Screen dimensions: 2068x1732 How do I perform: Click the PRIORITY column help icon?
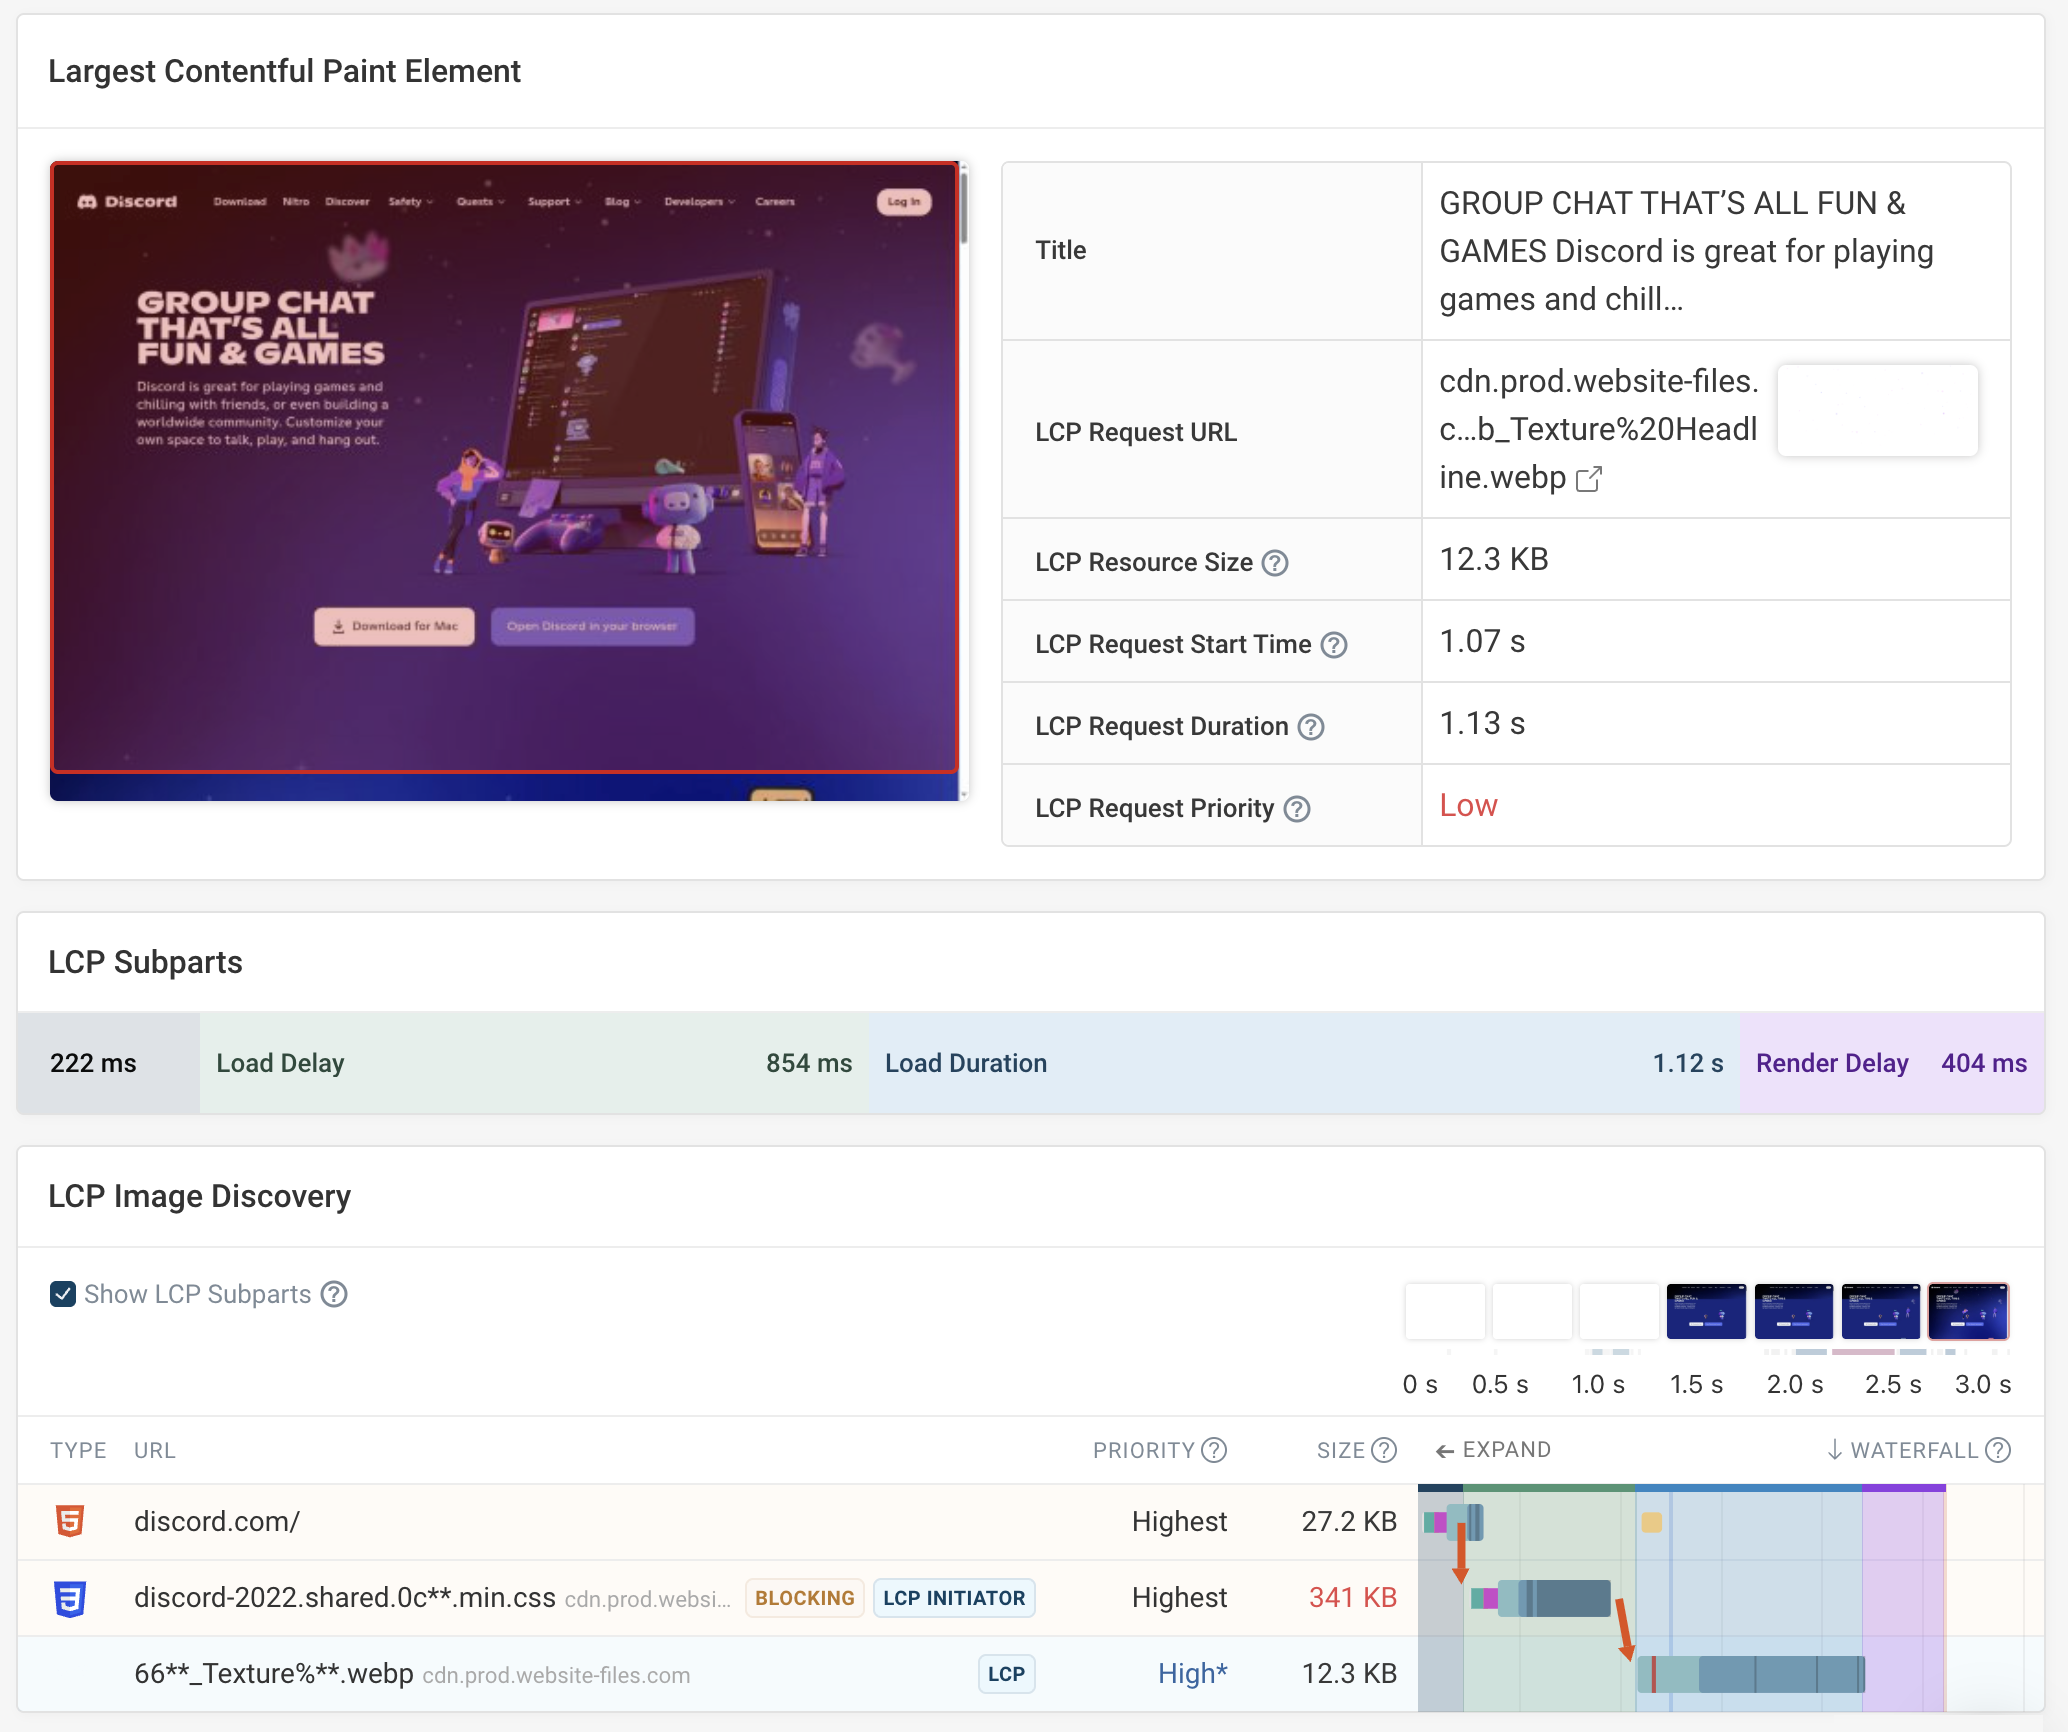(1214, 1450)
